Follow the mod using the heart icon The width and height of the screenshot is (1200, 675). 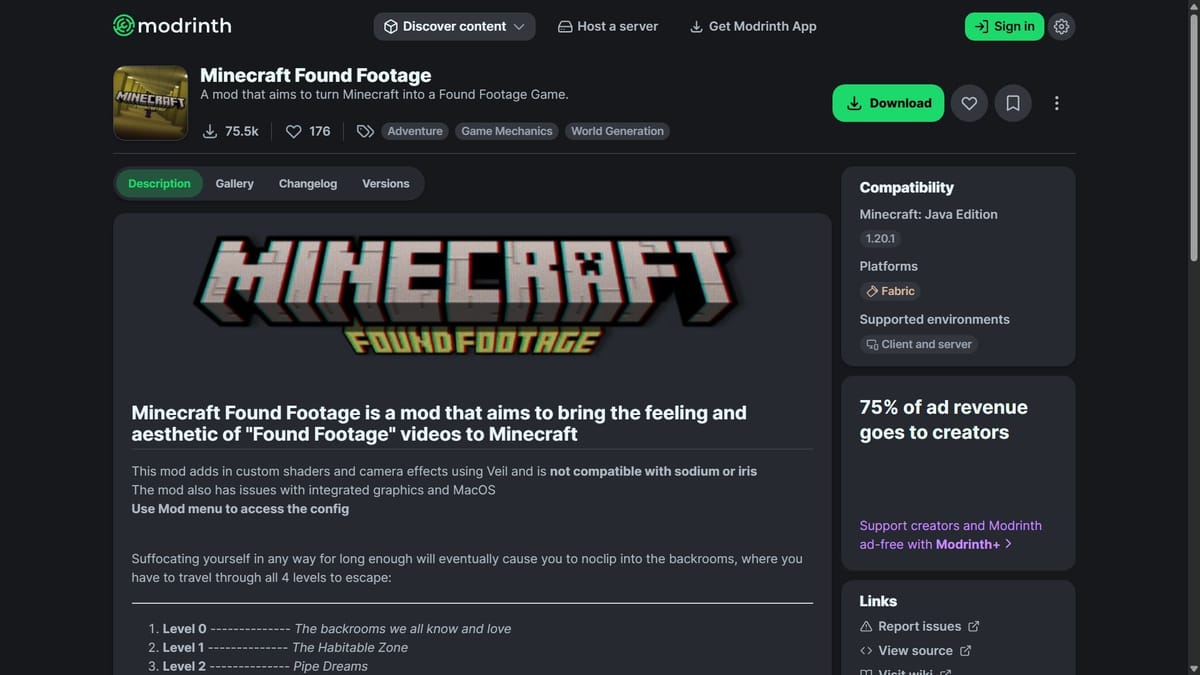point(968,102)
